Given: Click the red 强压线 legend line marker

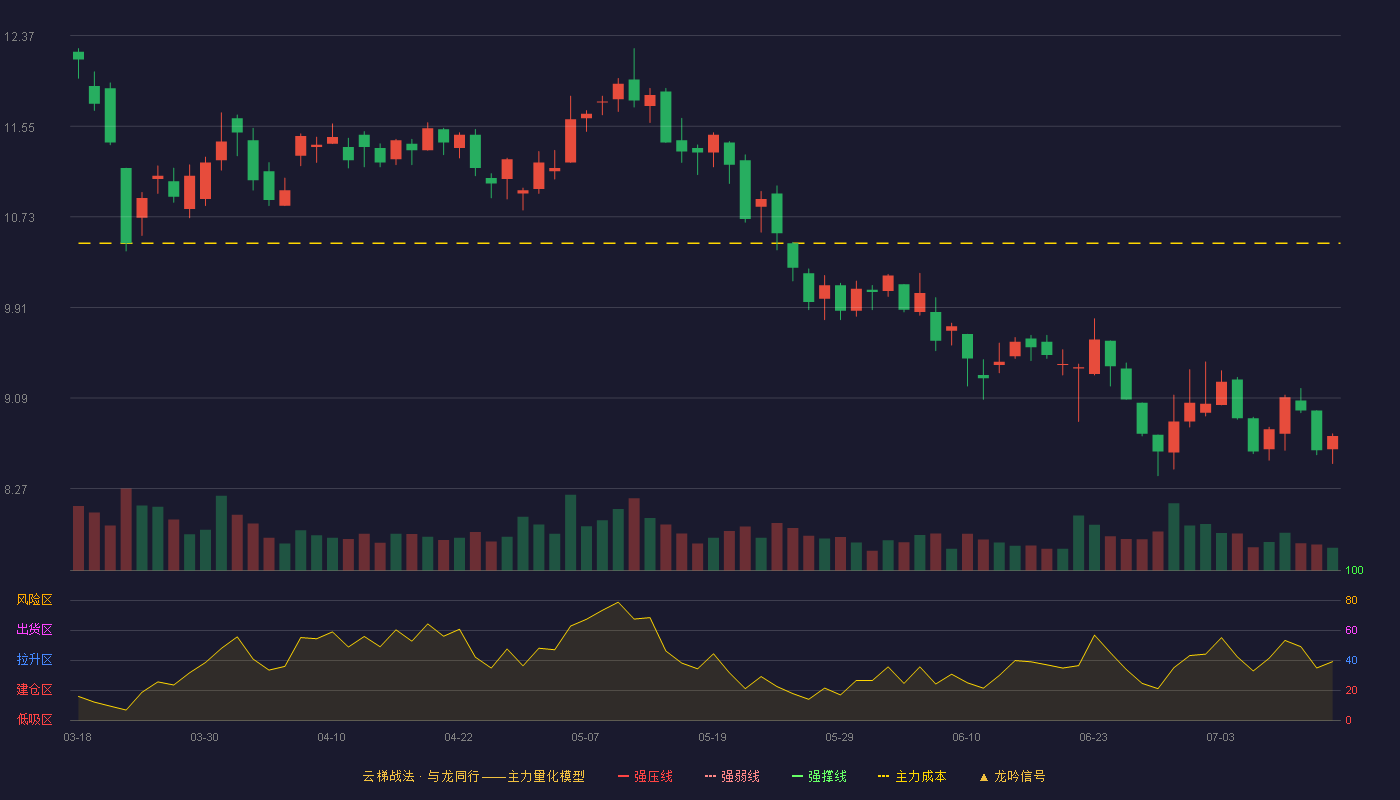Looking at the screenshot, I should tap(624, 776).
